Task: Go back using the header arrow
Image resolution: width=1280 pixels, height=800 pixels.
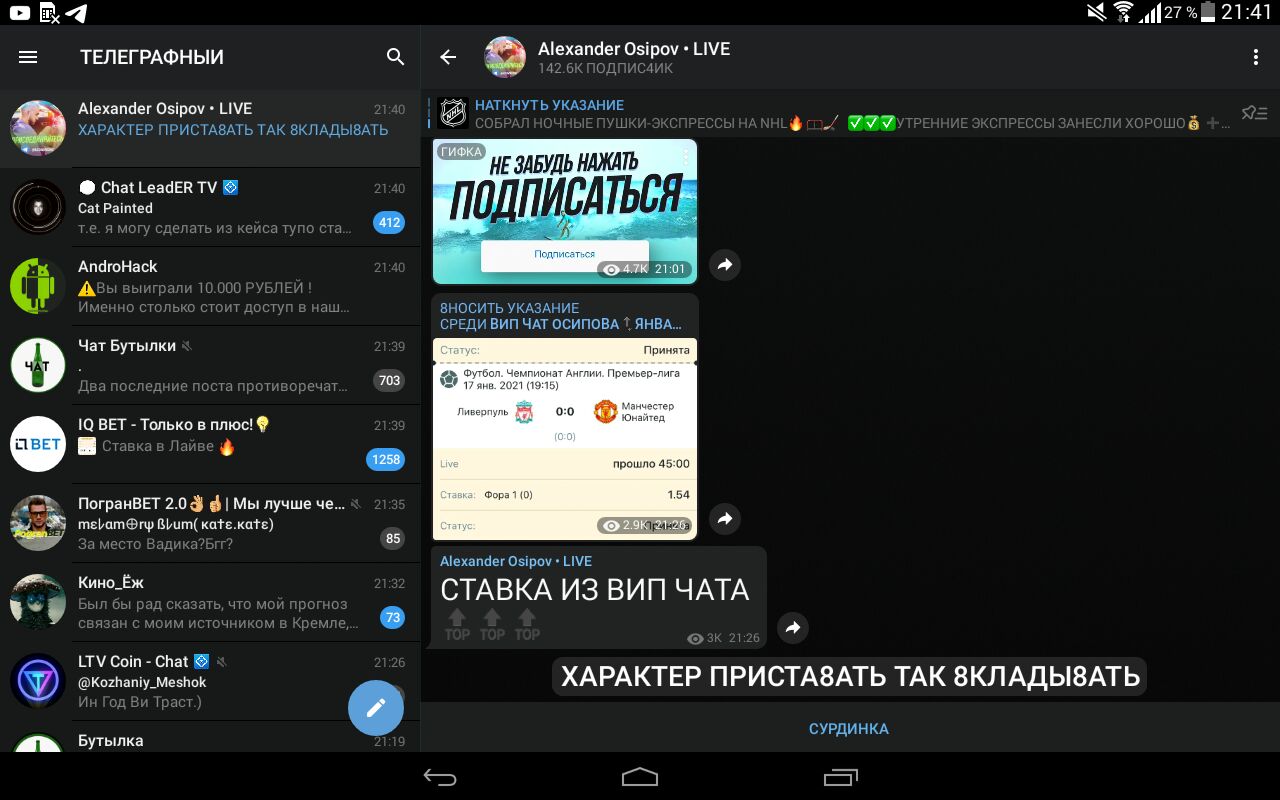Action: 448,57
